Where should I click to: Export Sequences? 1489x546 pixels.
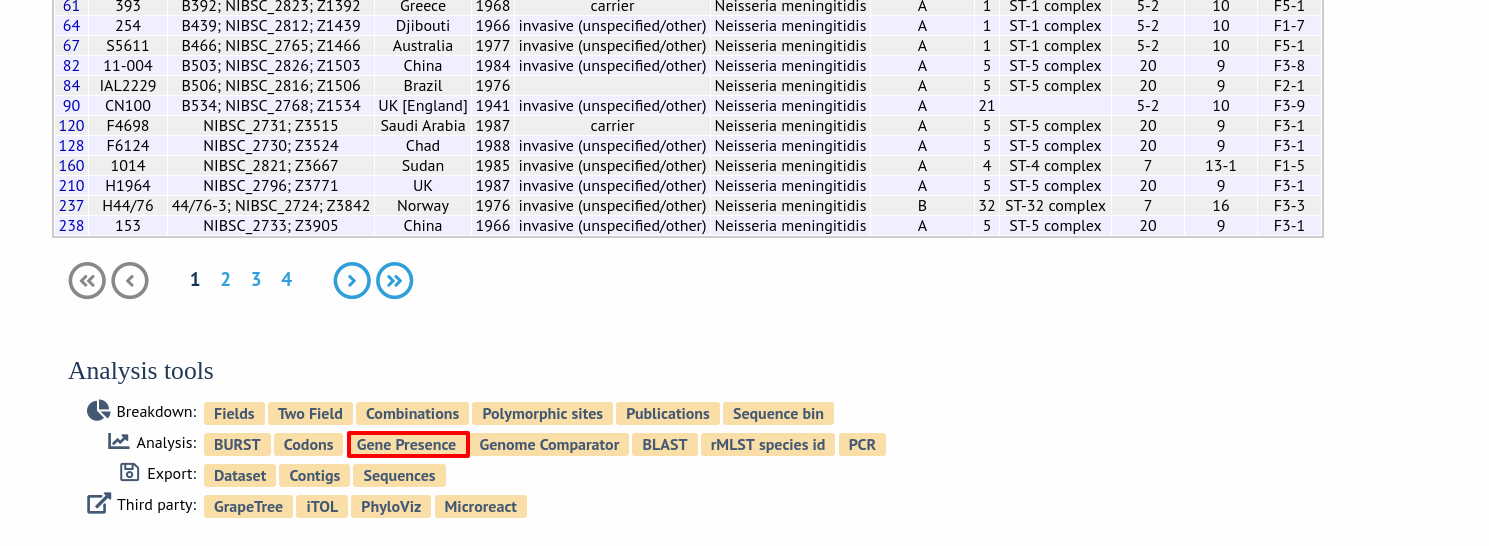click(399, 476)
